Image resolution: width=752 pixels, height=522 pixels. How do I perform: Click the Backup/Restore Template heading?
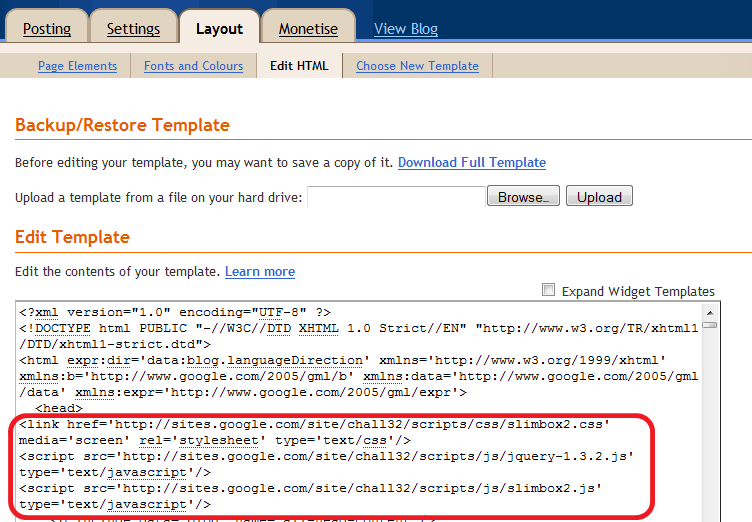122,125
